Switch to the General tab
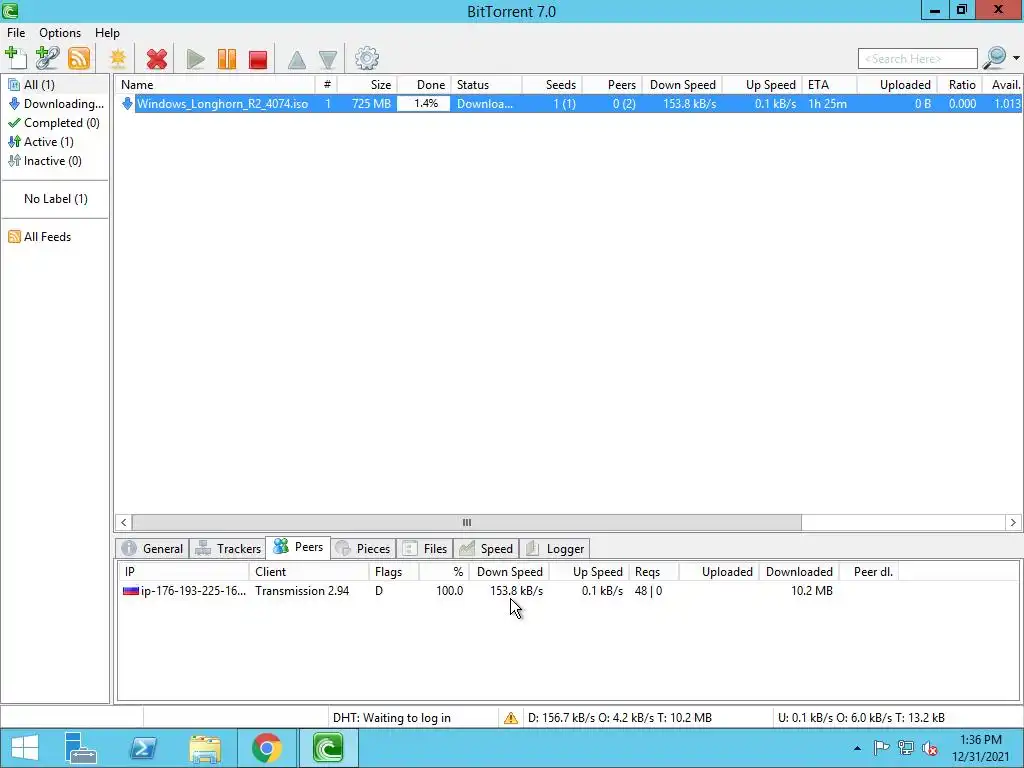The width and height of the screenshot is (1024, 768). (x=153, y=549)
